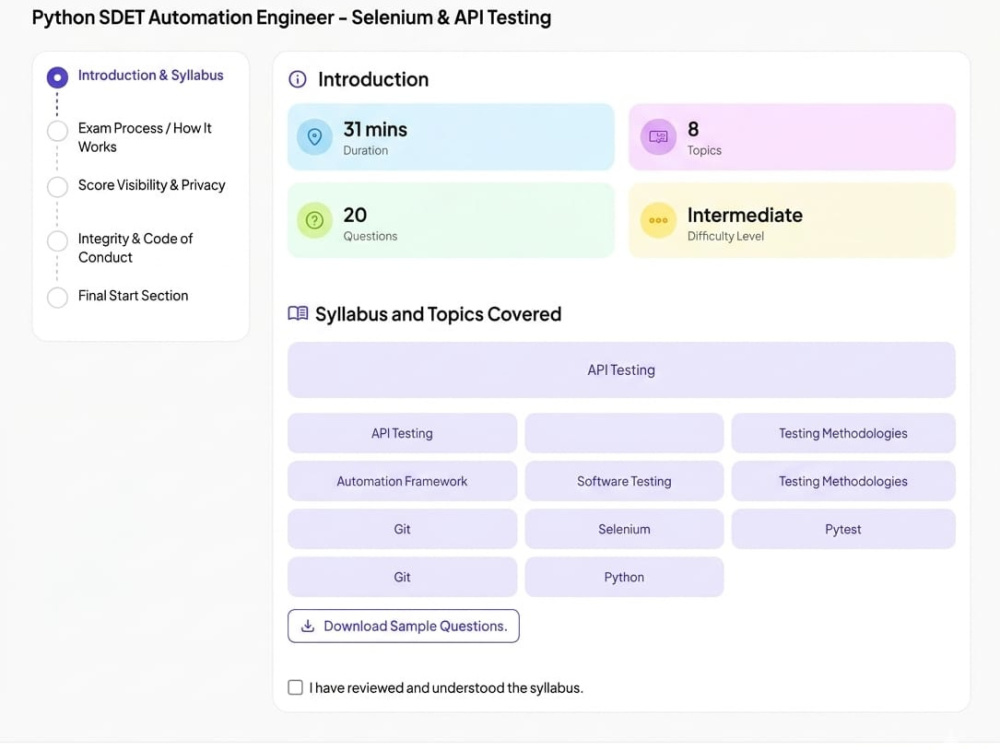Click the purple Topics presentation icon
The width and height of the screenshot is (1000, 750).
pos(658,136)
